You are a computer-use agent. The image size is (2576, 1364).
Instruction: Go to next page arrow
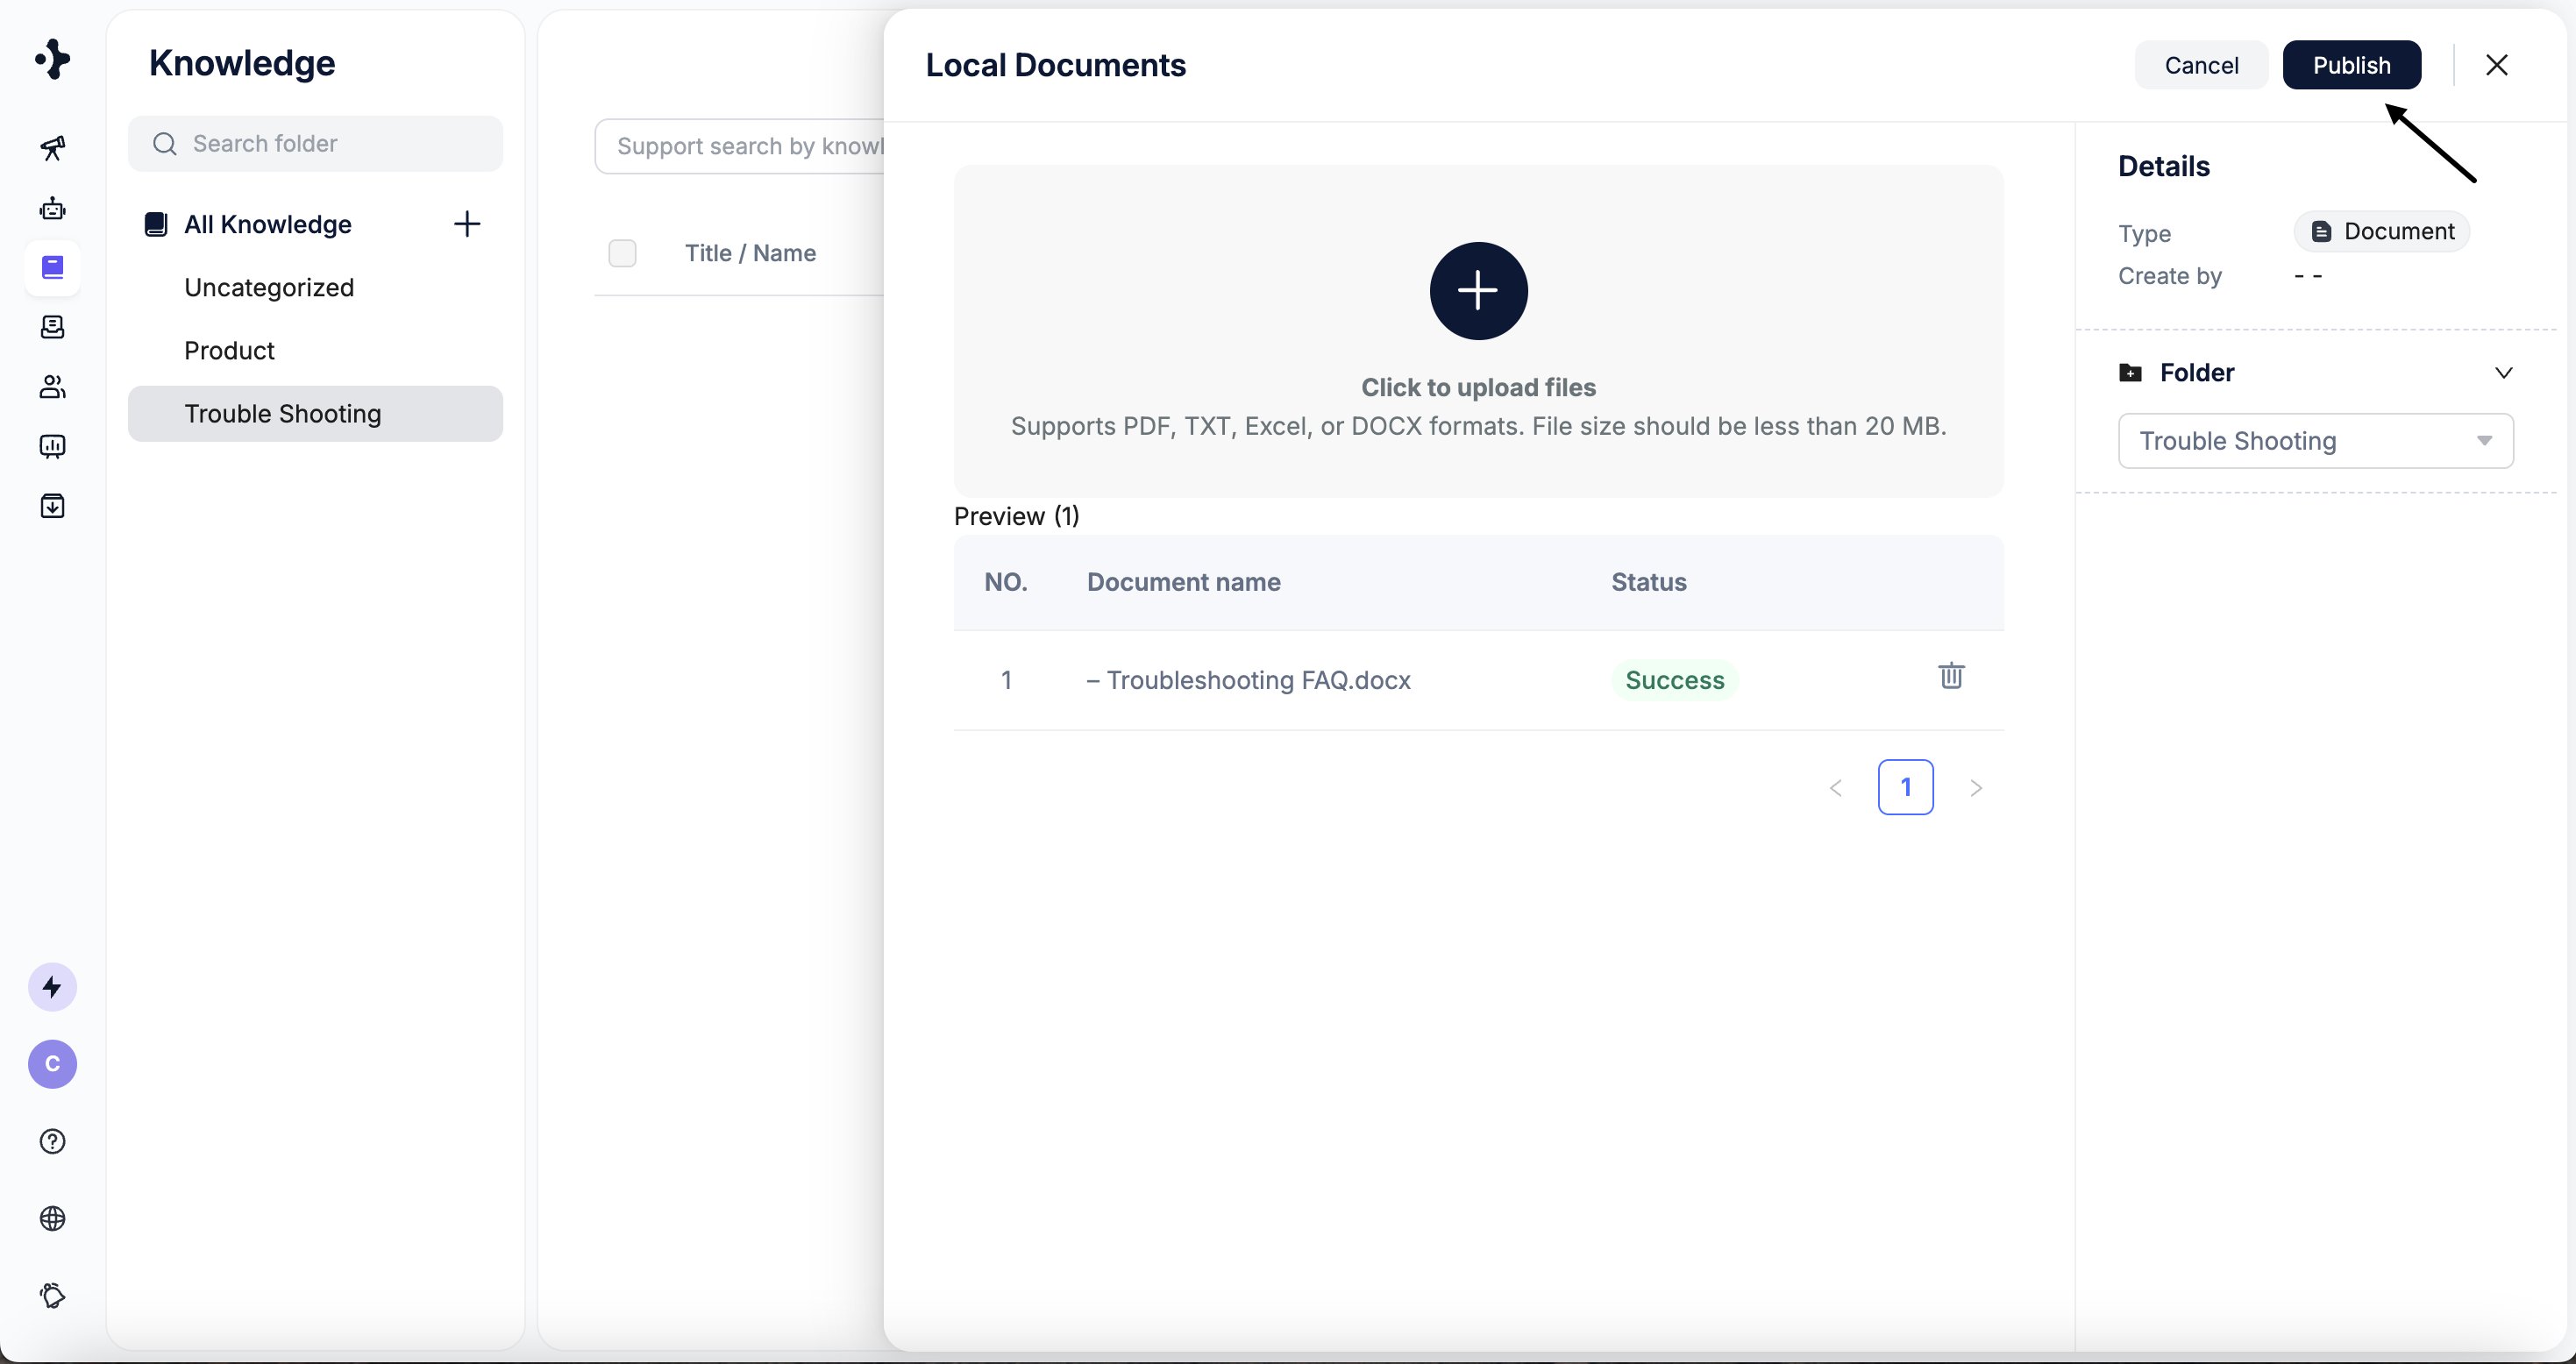[1976, 788]
